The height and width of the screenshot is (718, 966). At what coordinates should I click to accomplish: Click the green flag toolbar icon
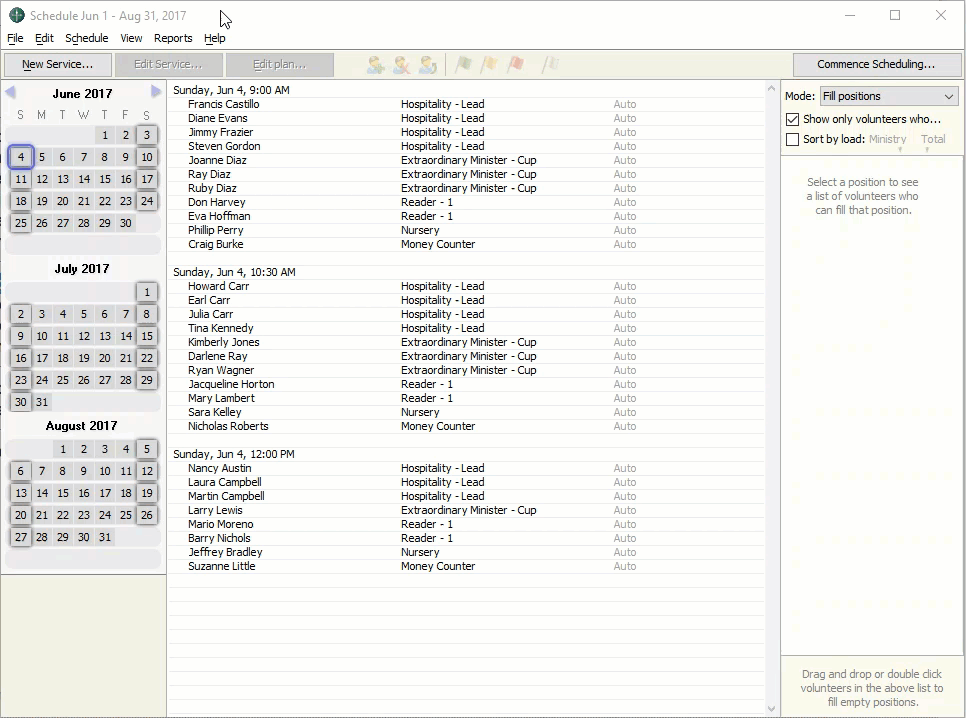pos(463,65)
